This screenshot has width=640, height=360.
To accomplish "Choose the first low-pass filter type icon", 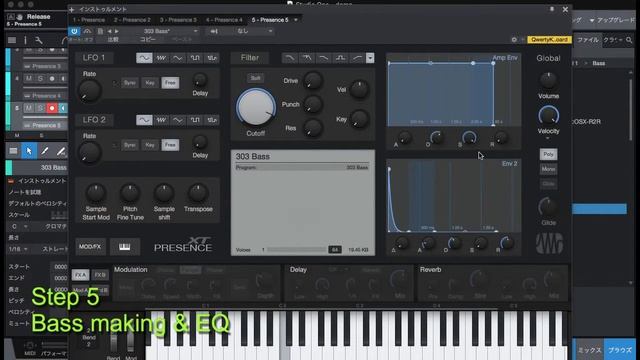I will [x=289, y=58].
